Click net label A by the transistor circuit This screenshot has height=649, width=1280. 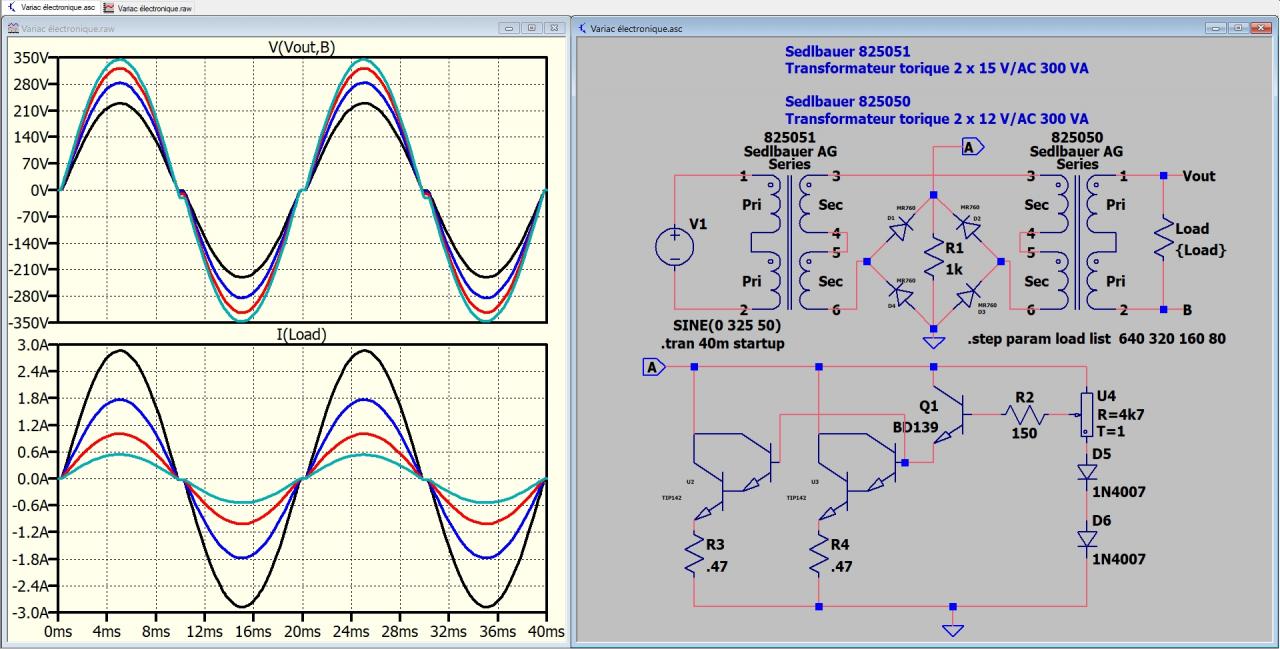pos(653,367)
